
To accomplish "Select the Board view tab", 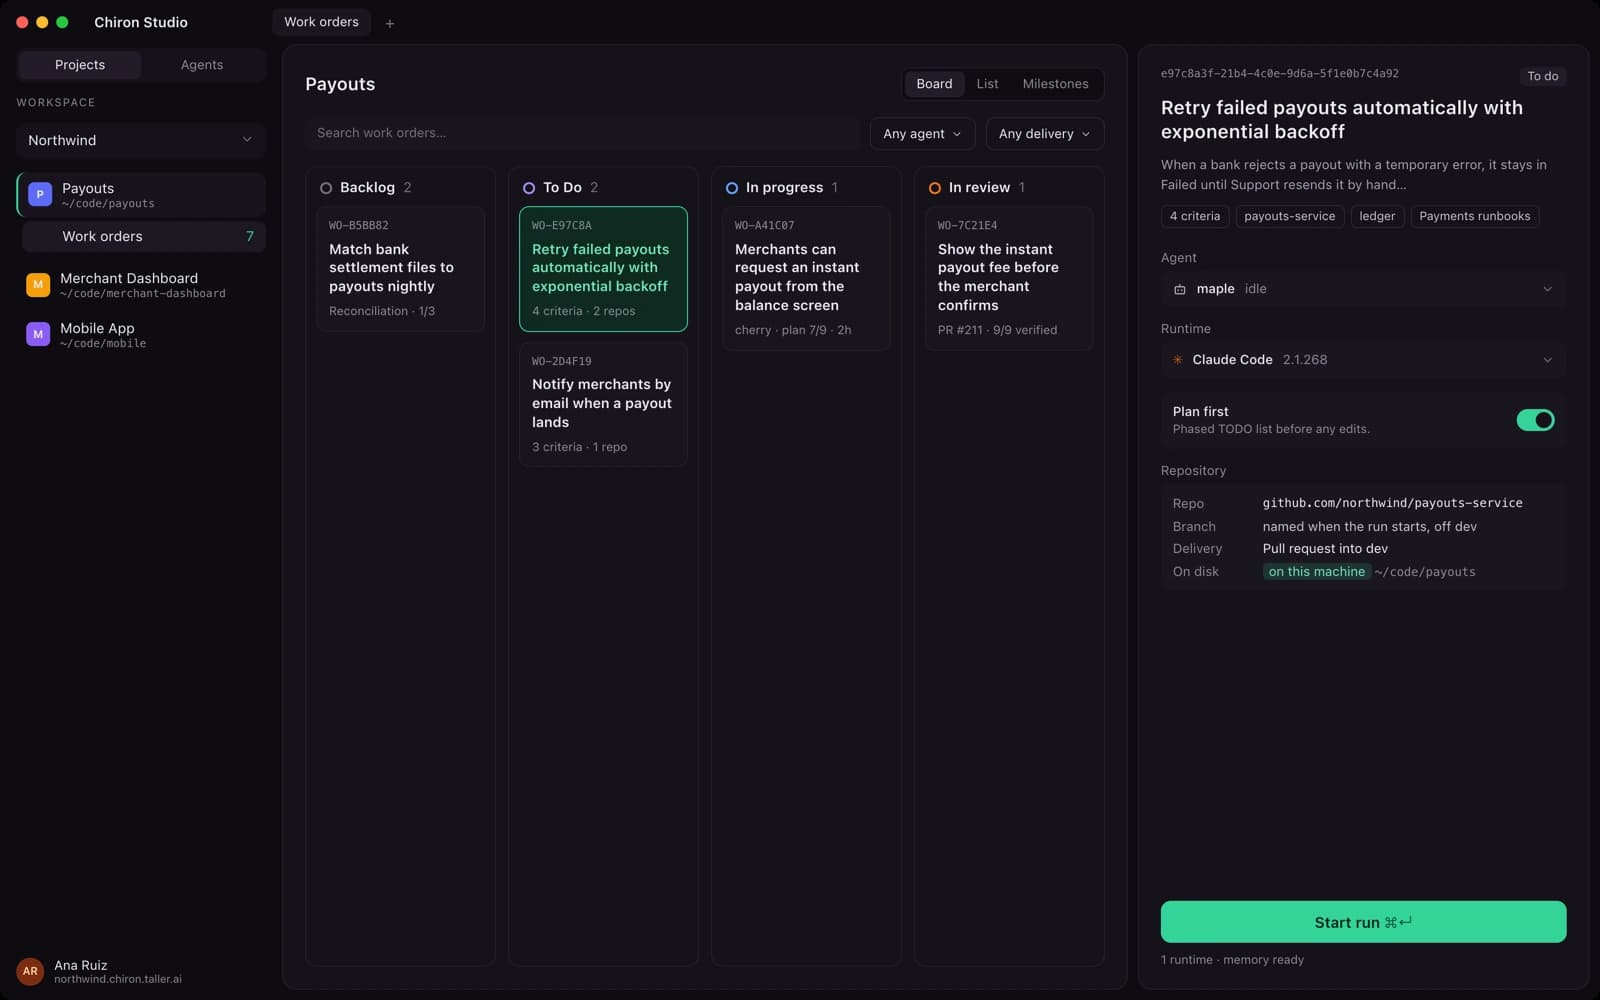I will (934, 84).
